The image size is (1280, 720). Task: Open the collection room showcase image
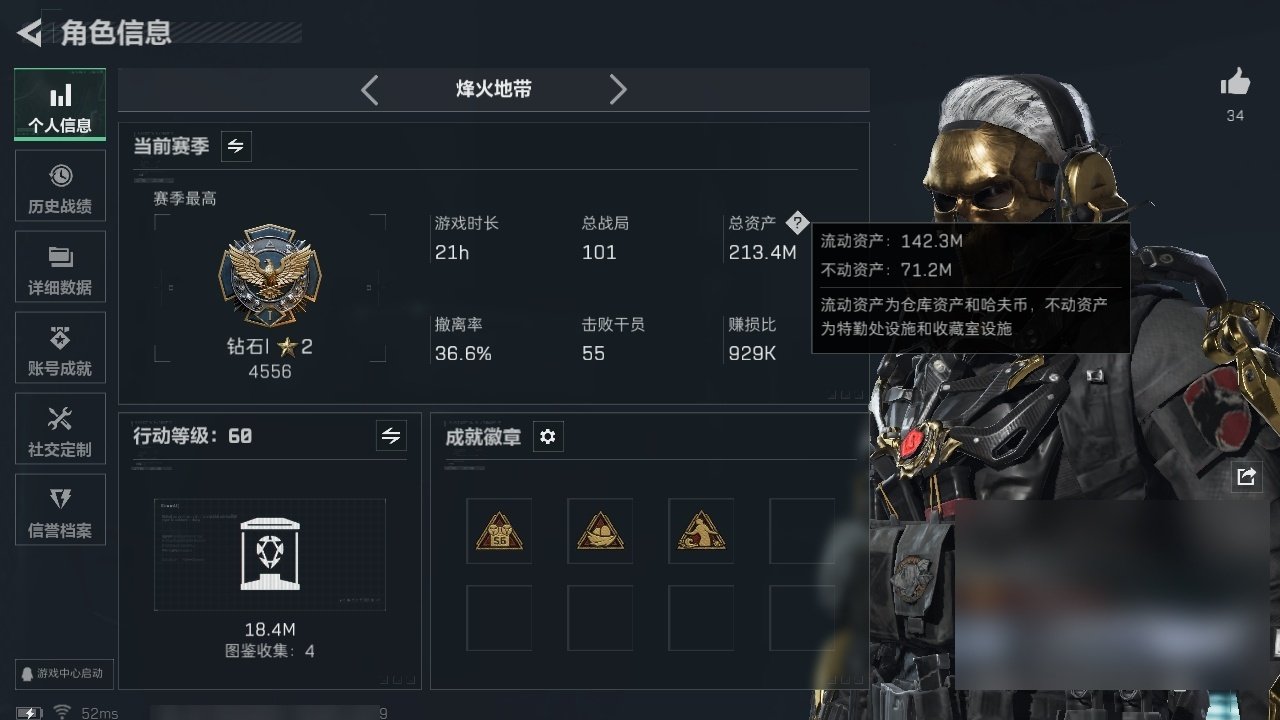tap(270, 554)
